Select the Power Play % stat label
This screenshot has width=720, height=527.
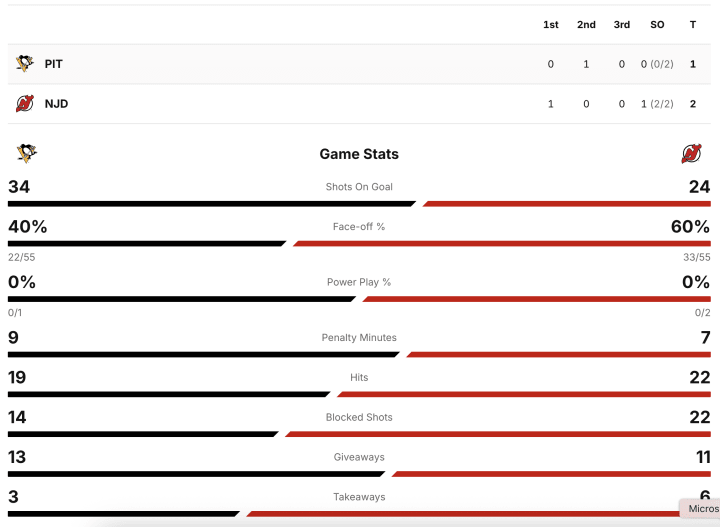coord(359,282)
